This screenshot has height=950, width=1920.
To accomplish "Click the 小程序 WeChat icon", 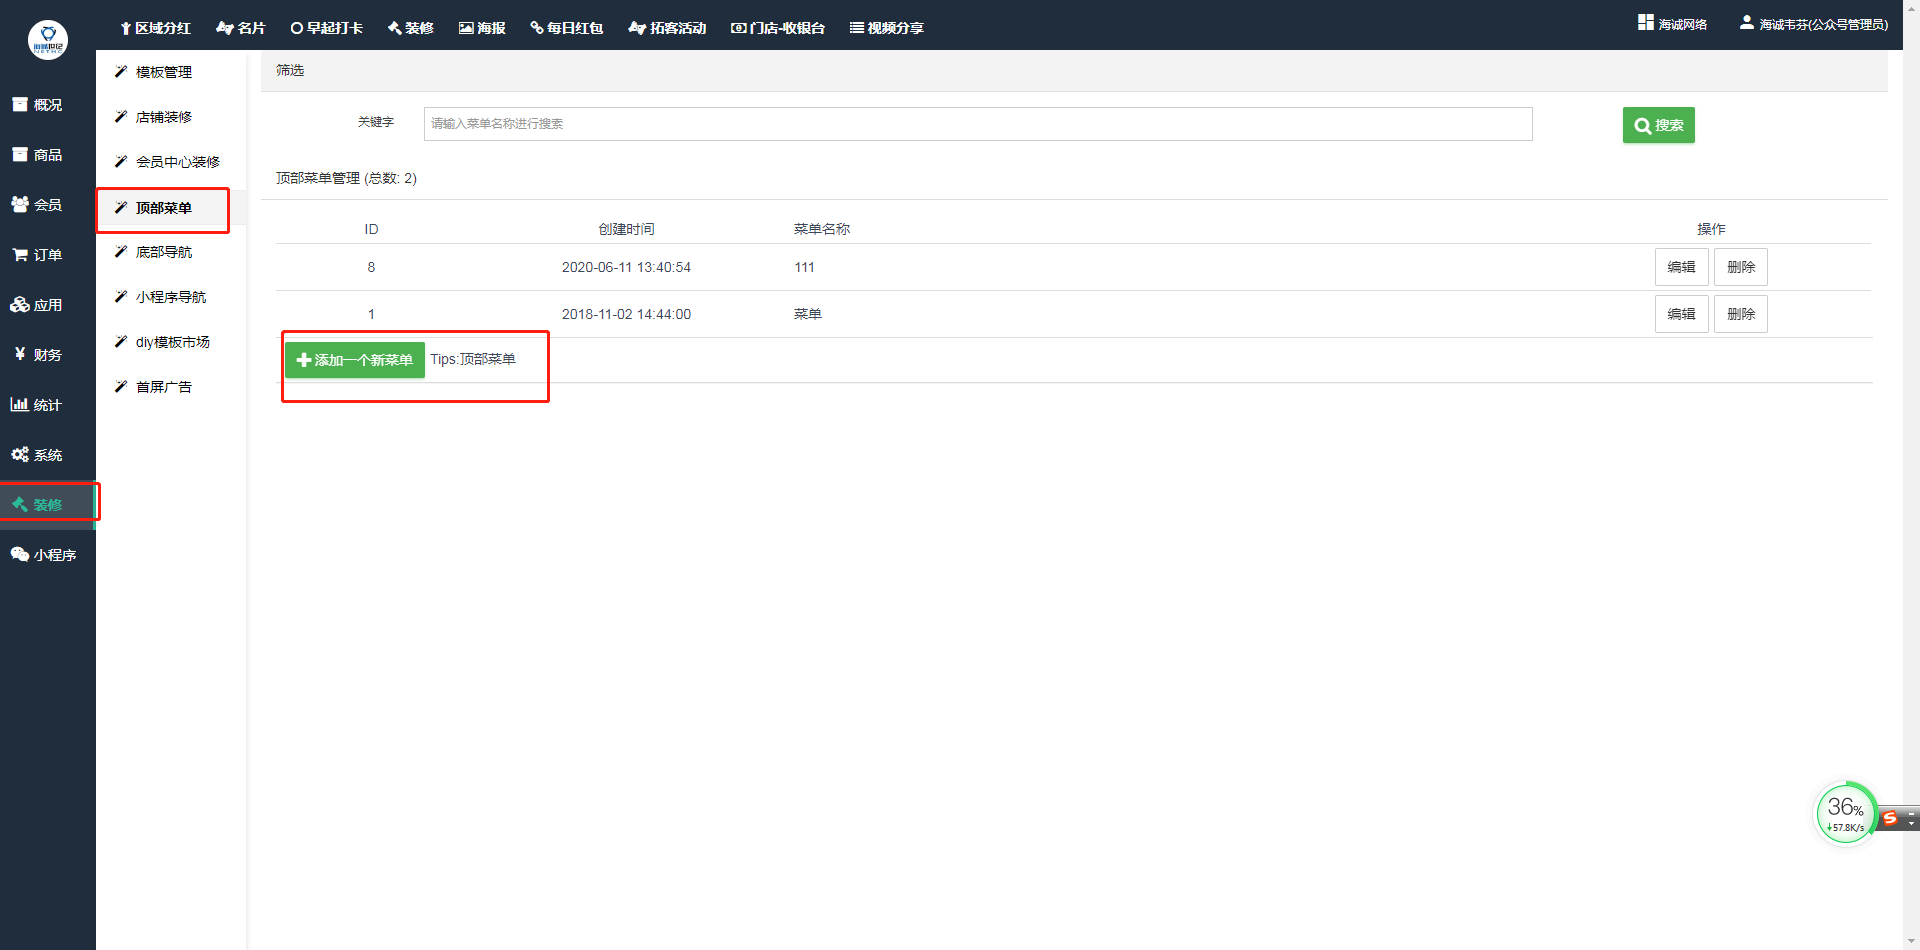I will 20,554.
